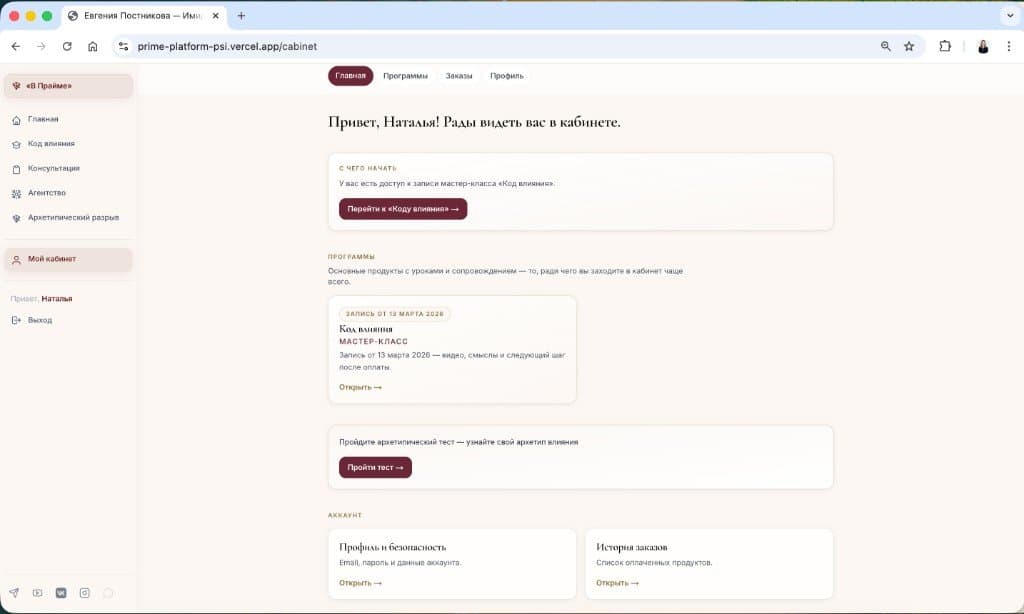This screenshot has width=1024, height=614.
Task: Bookmark this page with the star icon
Action: pos(909,46)
